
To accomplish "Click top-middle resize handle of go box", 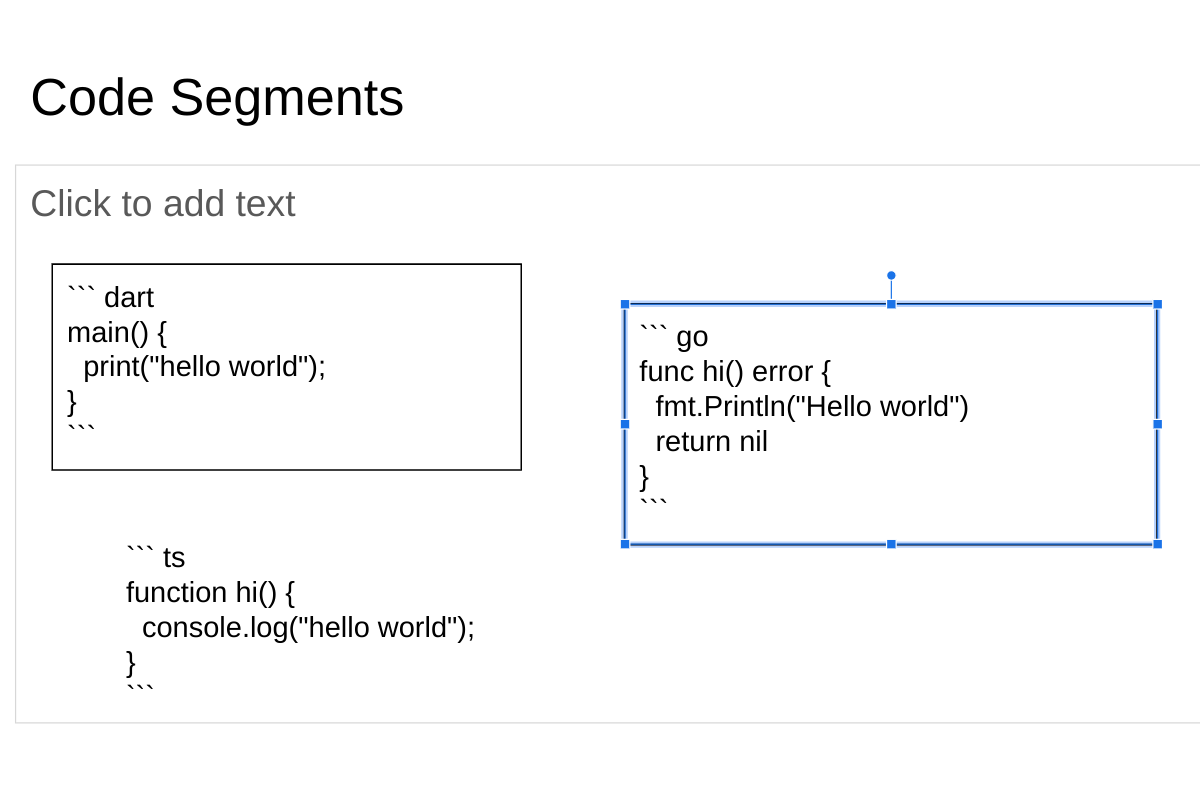I will click(891, 304).
